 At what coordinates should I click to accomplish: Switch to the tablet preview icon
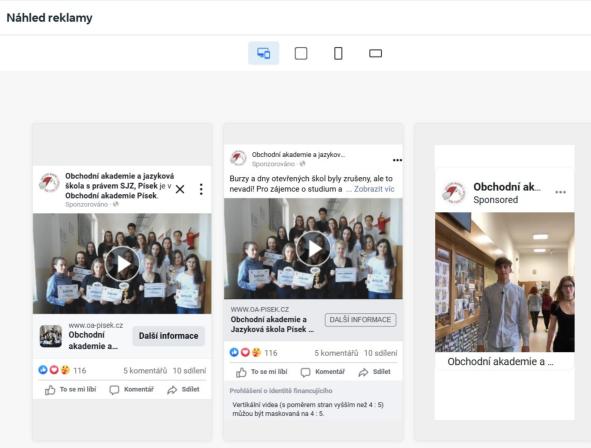[301, 53]
